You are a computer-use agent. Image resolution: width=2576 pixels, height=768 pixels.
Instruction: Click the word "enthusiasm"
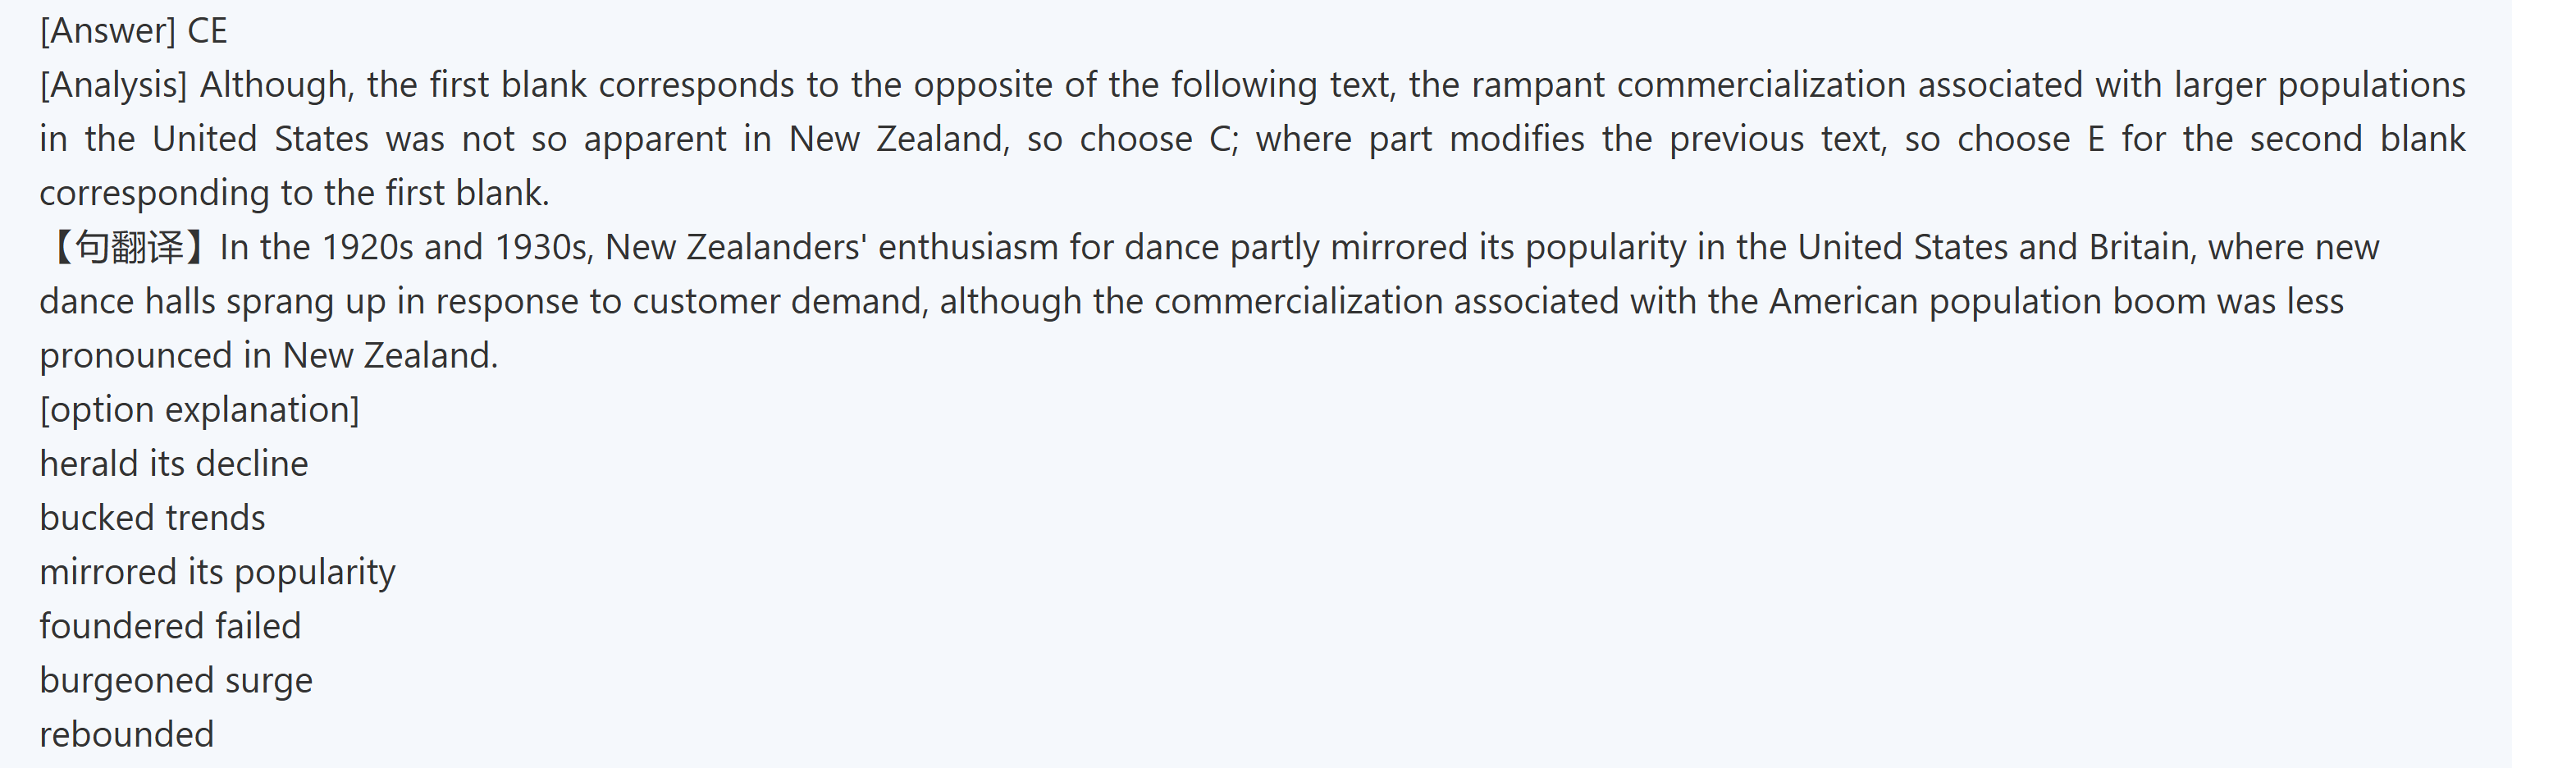967,247
